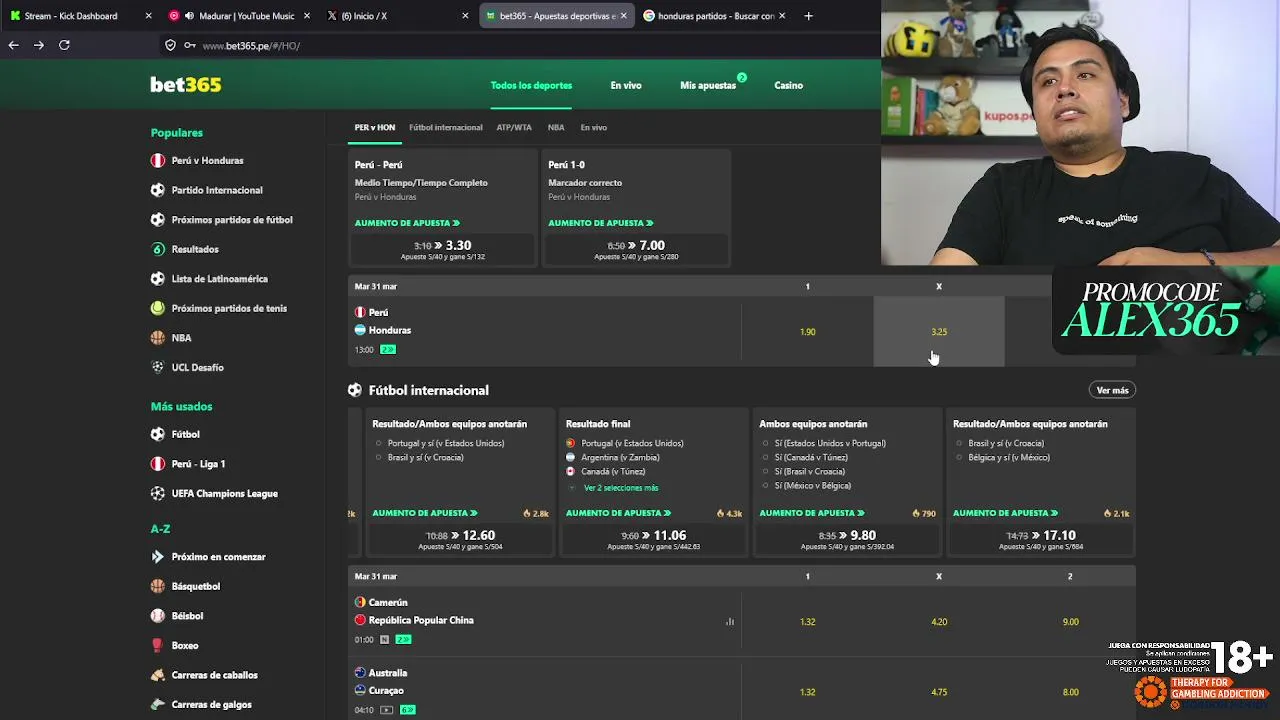Viewport: 1280px width, 720px height.
Task: Bet on boosted odds 3.30 Perú - Perú
Action: click(442, 250)
